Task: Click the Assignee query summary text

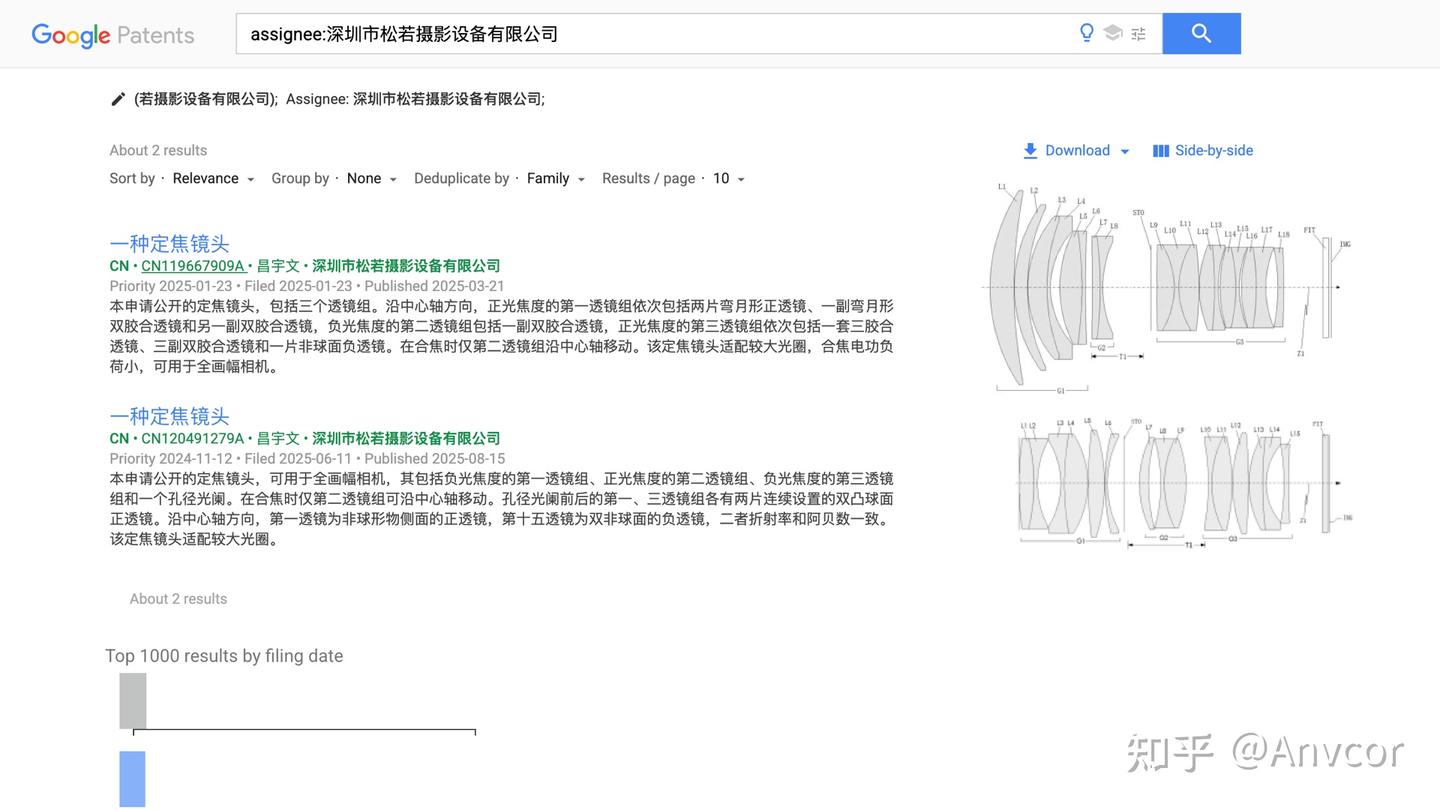Action: tap(415, 99)
